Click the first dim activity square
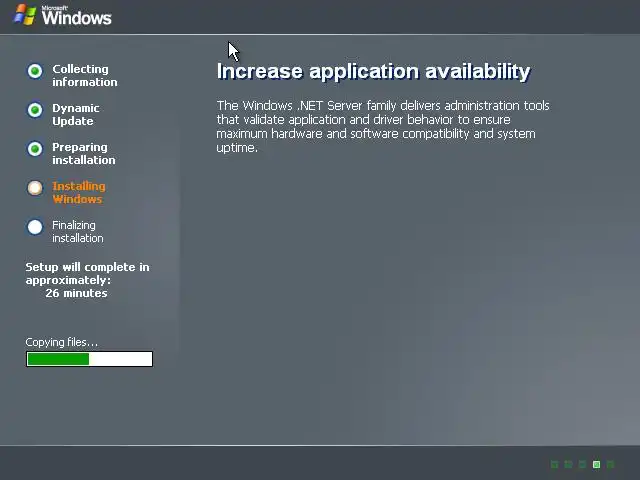The height and width of the screenshot is (480, 640). point(554,464)
